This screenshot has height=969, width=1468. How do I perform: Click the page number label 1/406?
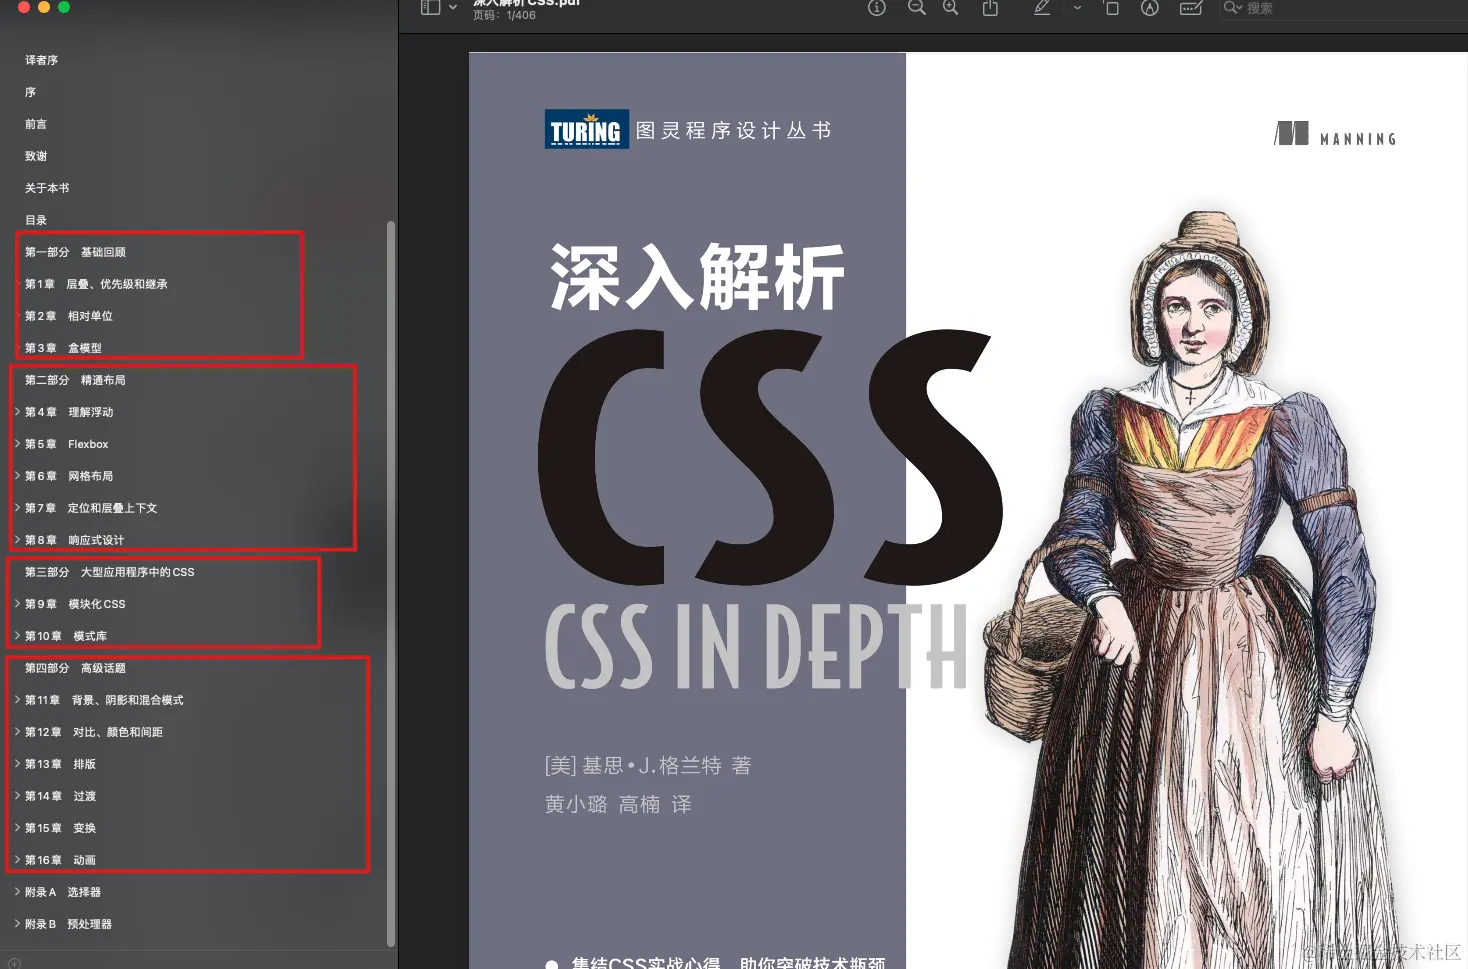click(505, 15)
